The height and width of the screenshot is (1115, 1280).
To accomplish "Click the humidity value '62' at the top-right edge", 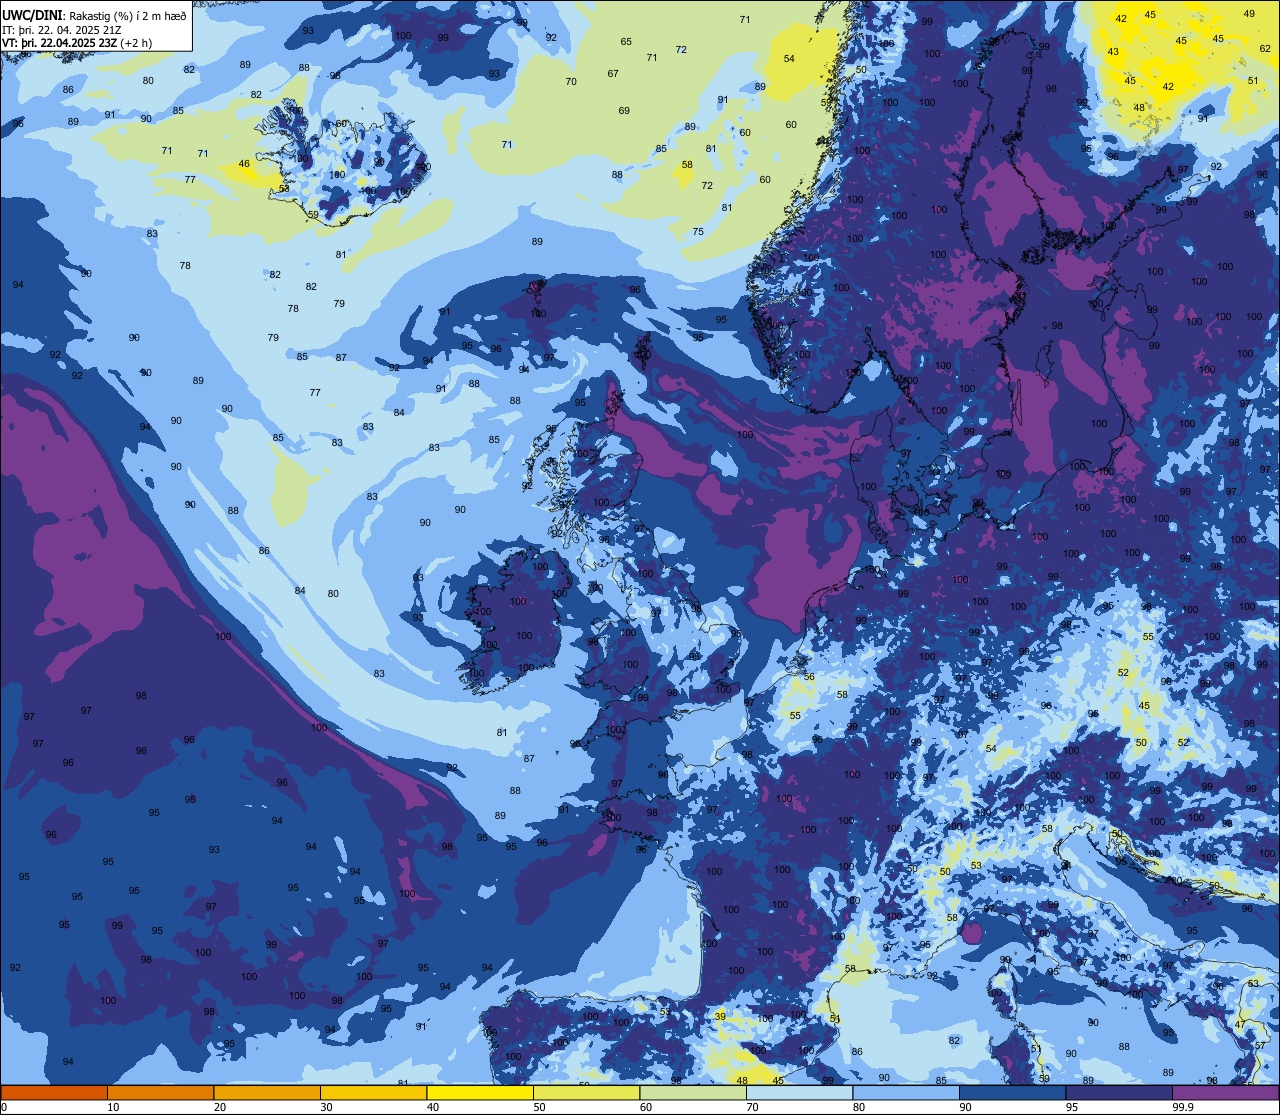I will (1267, 49).
